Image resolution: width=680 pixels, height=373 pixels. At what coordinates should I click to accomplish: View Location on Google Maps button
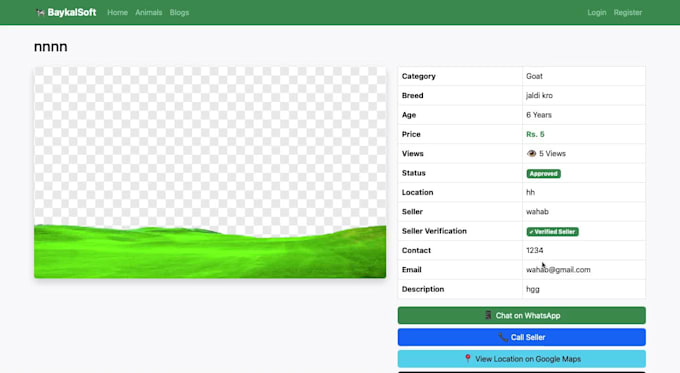(522, 359)
